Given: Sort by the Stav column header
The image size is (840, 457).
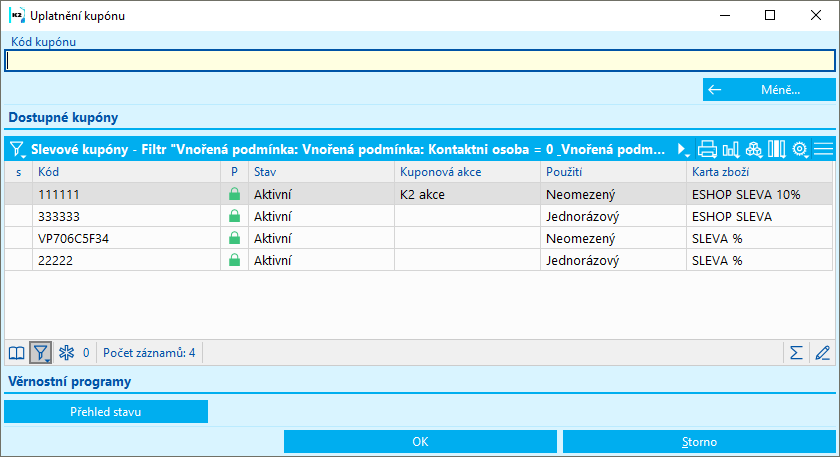Looking at the screenshot, I should point(321,172).
